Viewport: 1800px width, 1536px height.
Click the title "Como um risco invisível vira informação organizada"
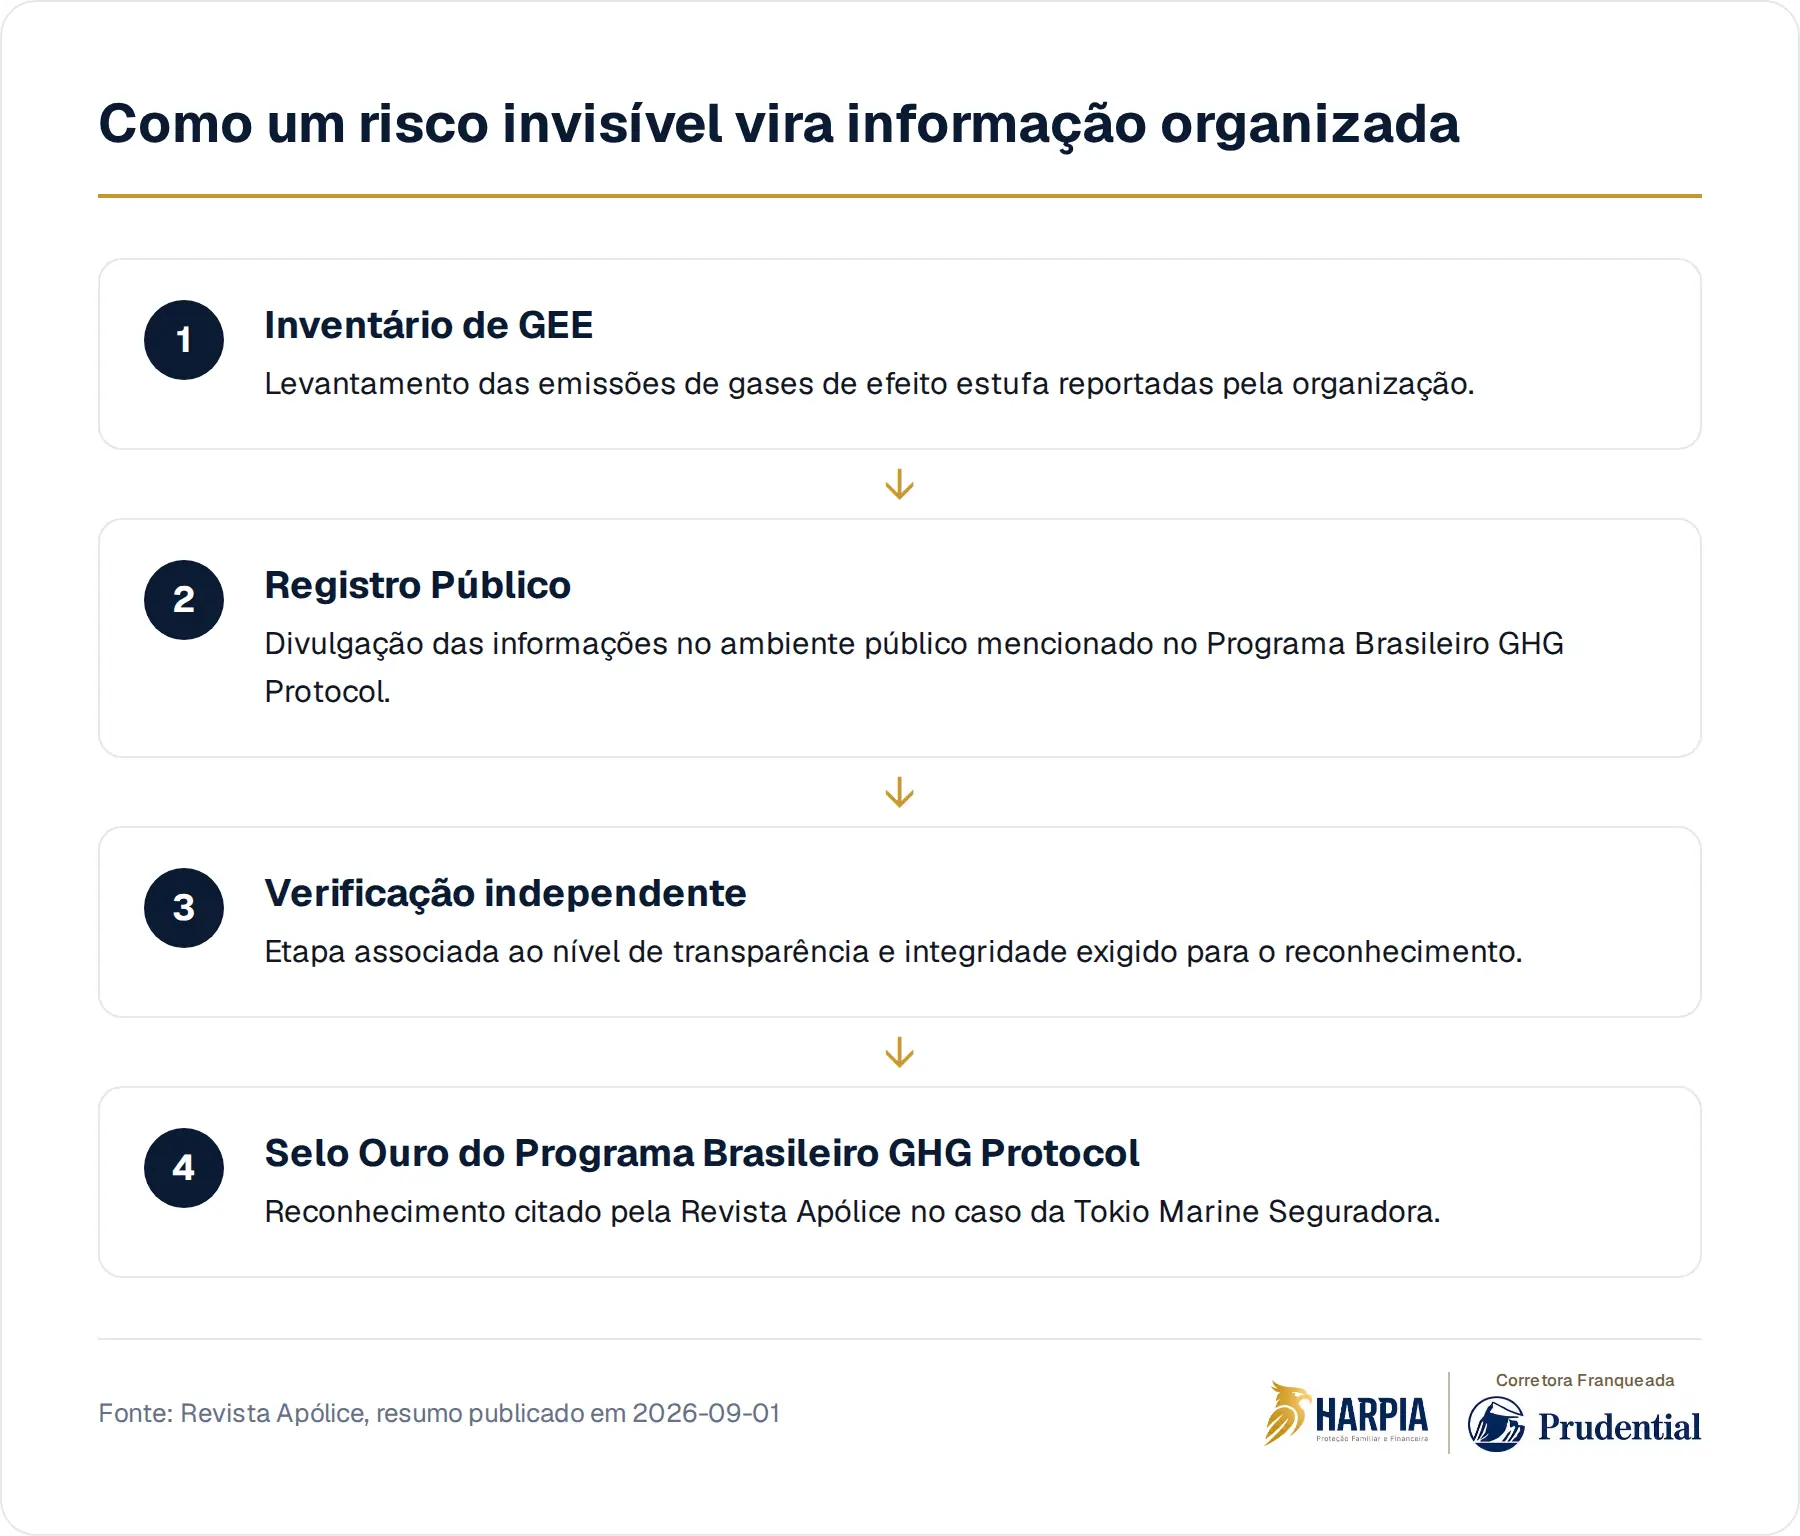tap(779, 125)
